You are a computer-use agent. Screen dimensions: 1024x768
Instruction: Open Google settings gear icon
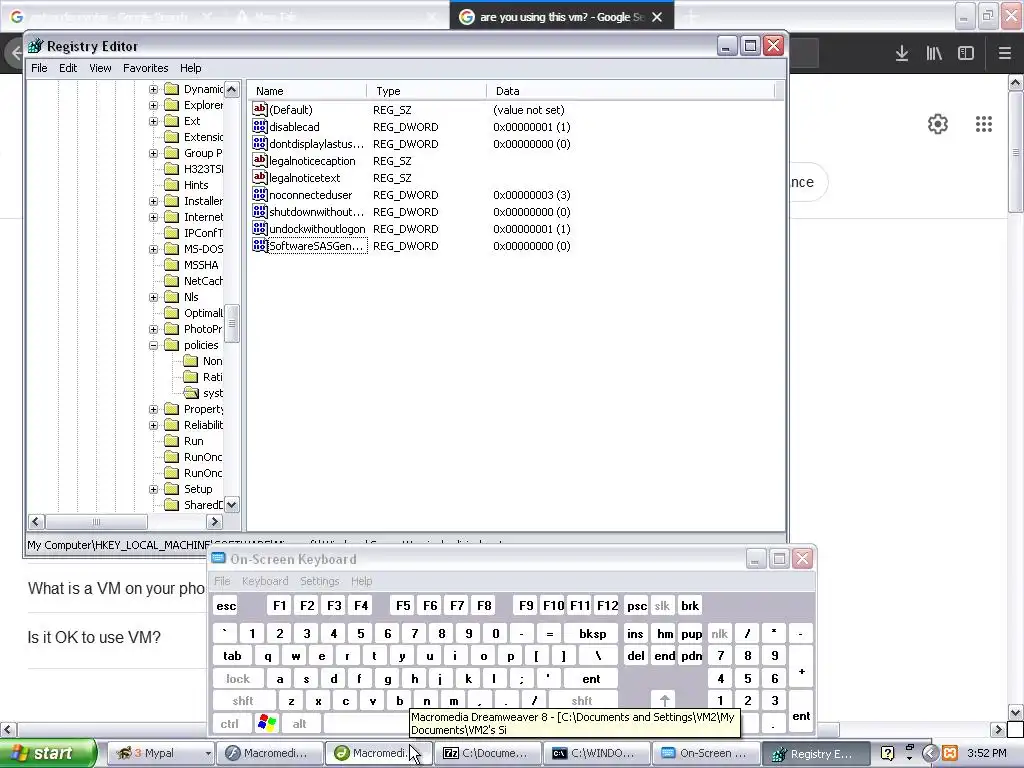938,124
